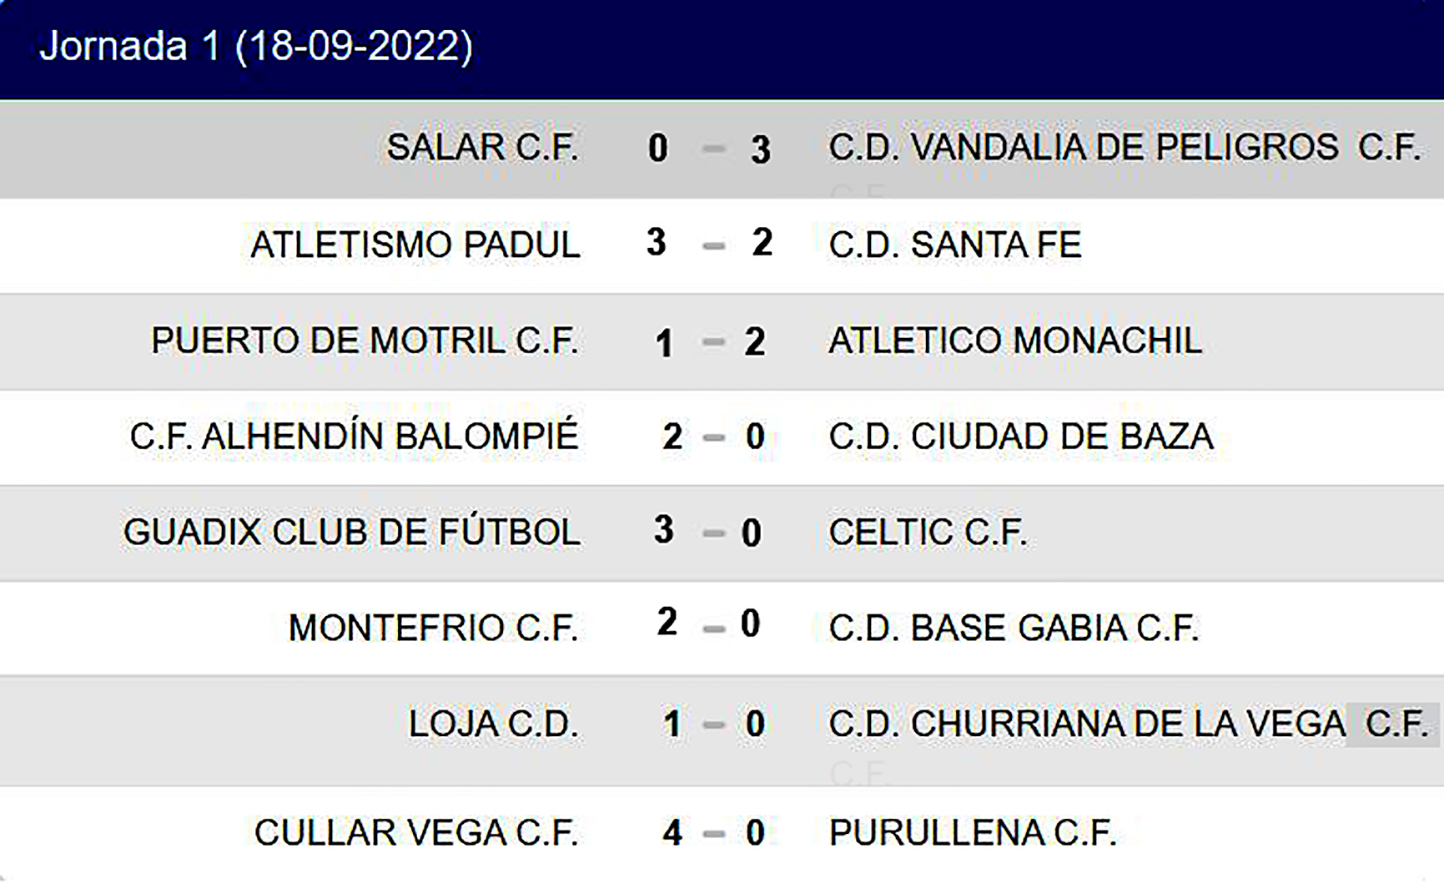Image resolution: width=1444 pixels, height=894 pixels.
Task: Select the CELTIC C.F. team
Action: pos(927,532)
